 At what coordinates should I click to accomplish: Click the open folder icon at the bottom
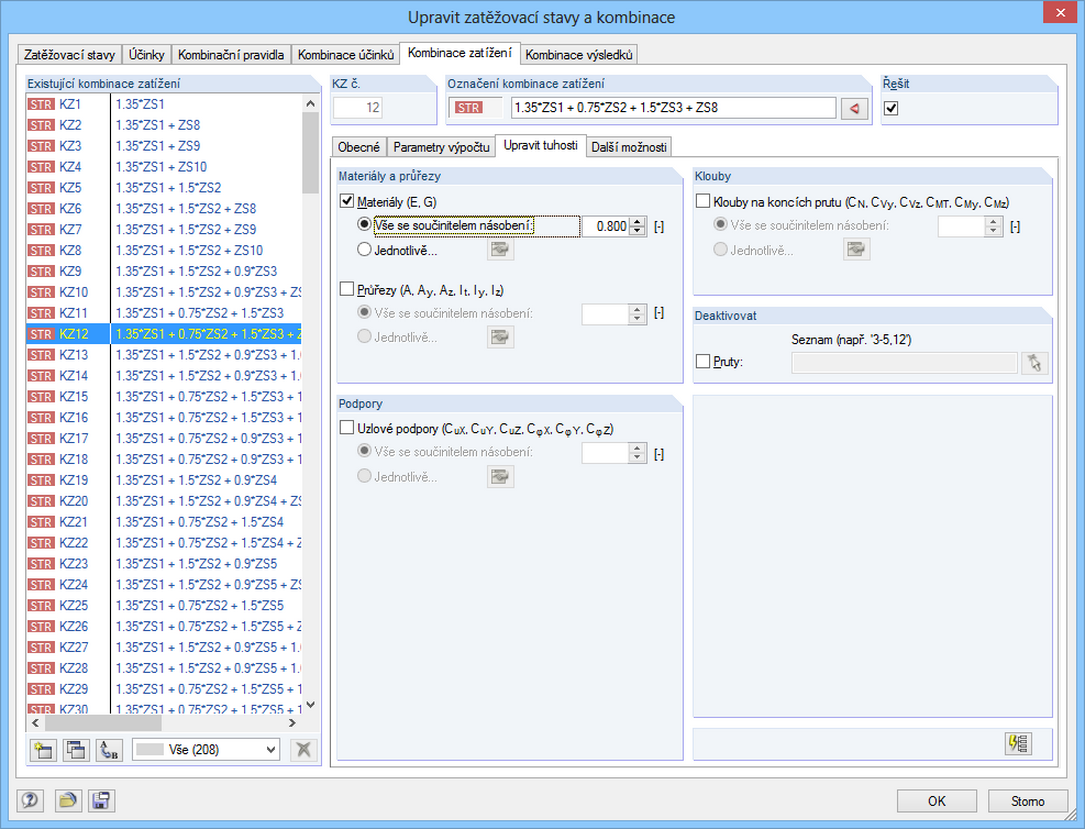pos(68,801)
